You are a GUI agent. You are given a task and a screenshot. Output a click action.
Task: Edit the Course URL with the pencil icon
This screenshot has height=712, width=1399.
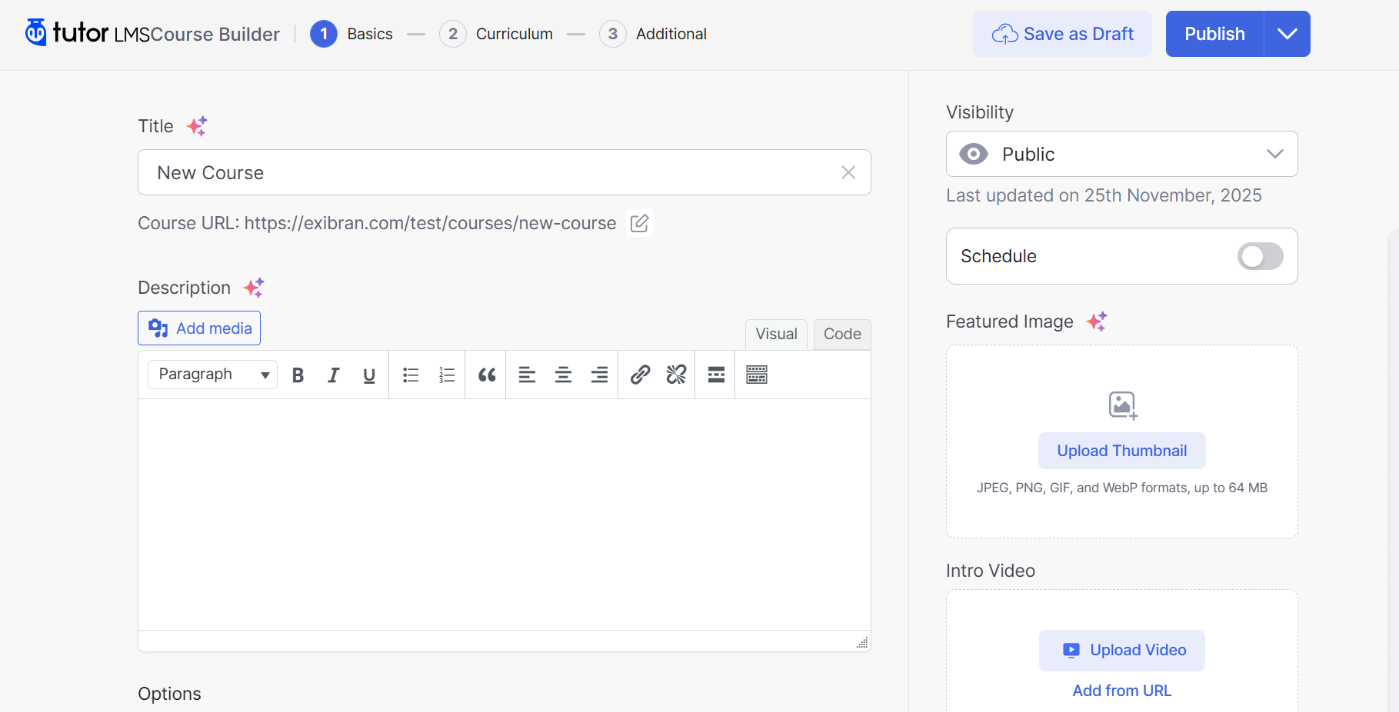(x=639, y=223)
